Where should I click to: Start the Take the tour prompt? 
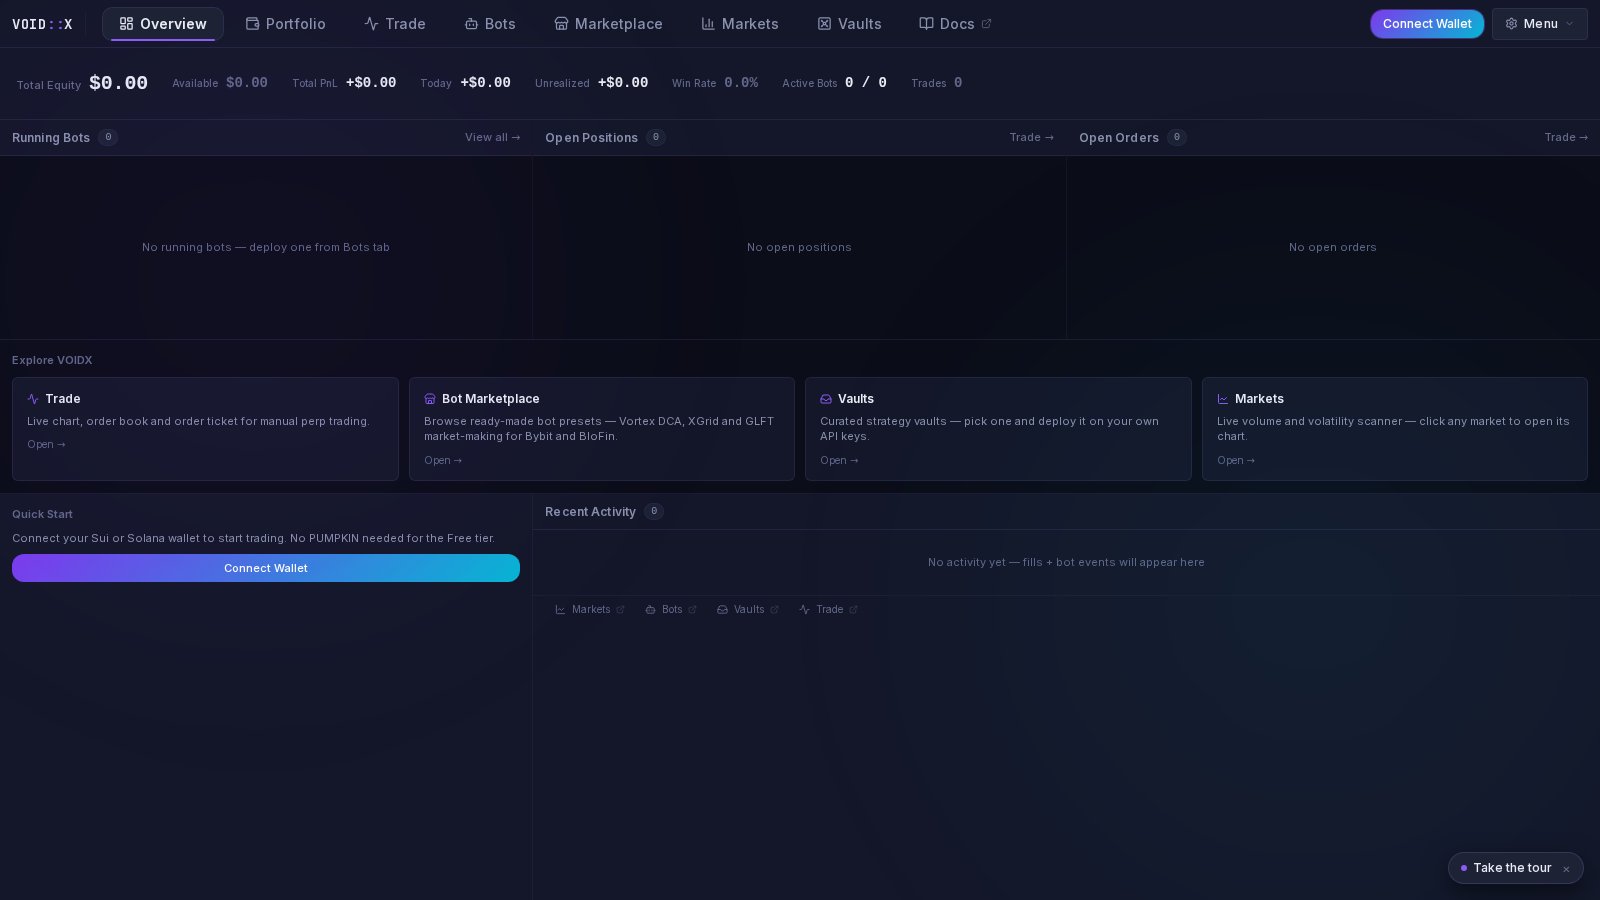(1511, 868)
